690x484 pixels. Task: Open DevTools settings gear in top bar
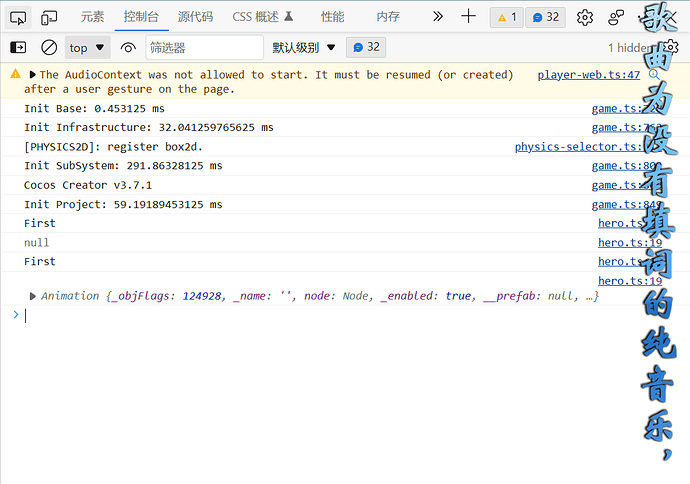(585, 18)
